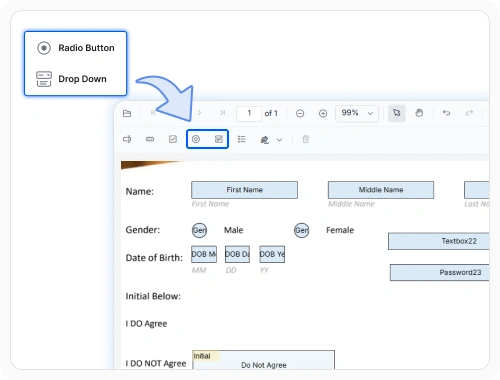Jump to the last page
Viewport: 500px width, 380px height.
click(222, 113)
